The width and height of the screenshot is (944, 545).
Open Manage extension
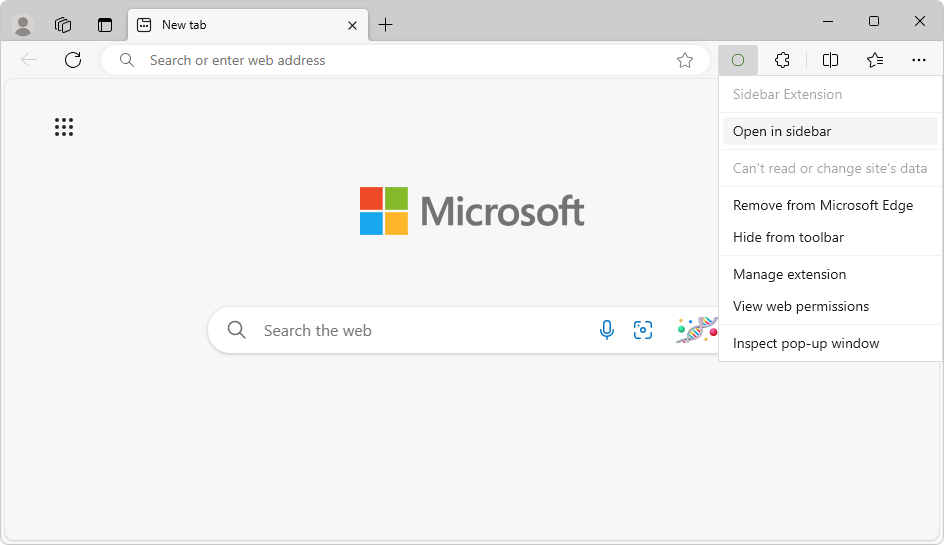[830, 274]
